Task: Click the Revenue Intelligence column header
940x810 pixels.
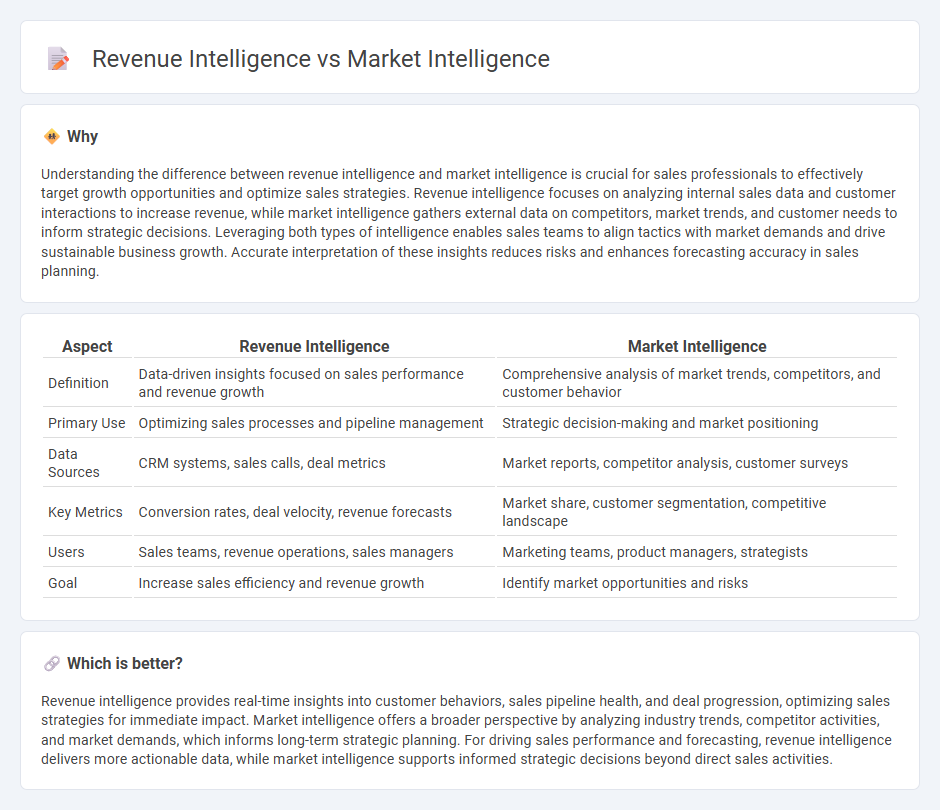Action: coord(314,347)
